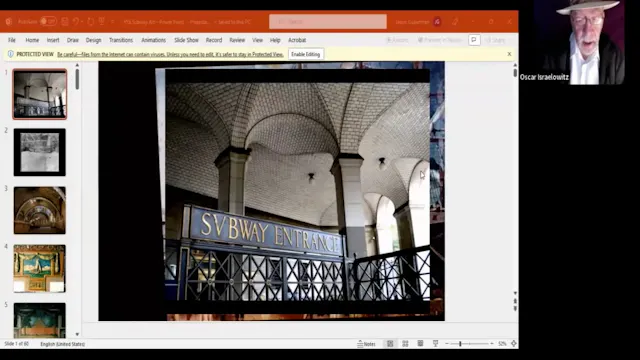This screenshot has width=640, height=360.
Task: Toggle the AutoSave switch
Action: point(48,21)
